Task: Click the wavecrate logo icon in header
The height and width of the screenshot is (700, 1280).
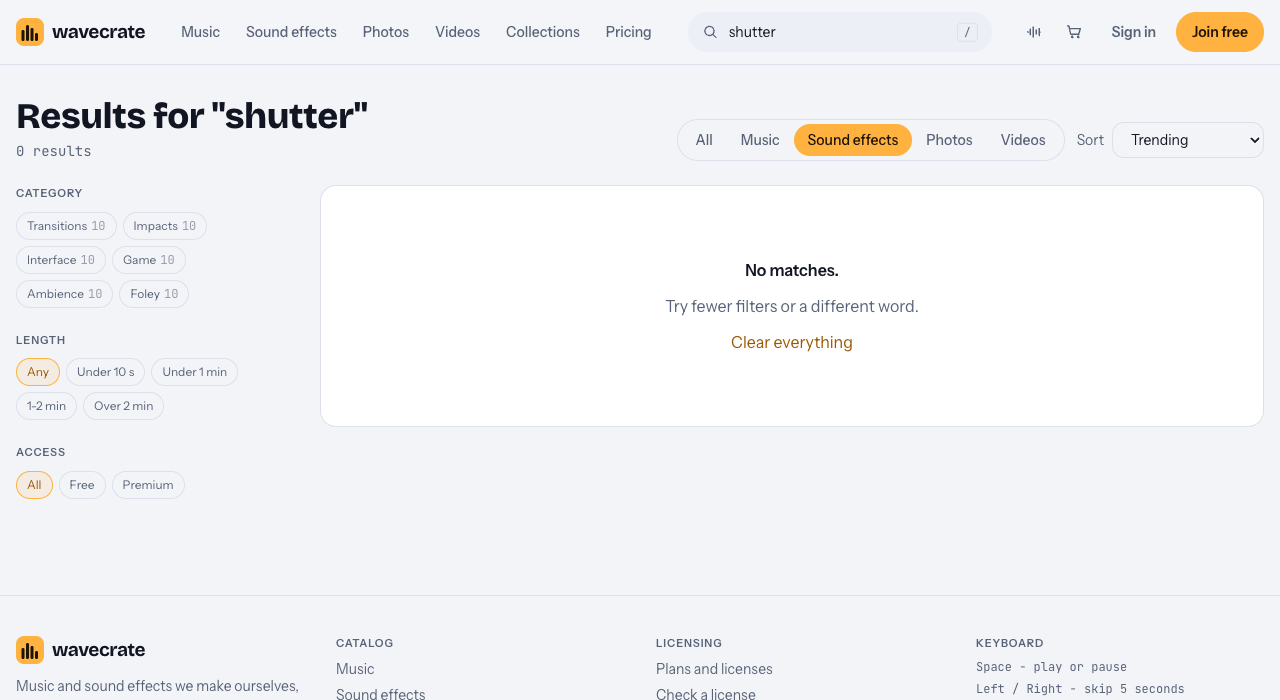Action: pyautogui.click(x=30, y=32)
